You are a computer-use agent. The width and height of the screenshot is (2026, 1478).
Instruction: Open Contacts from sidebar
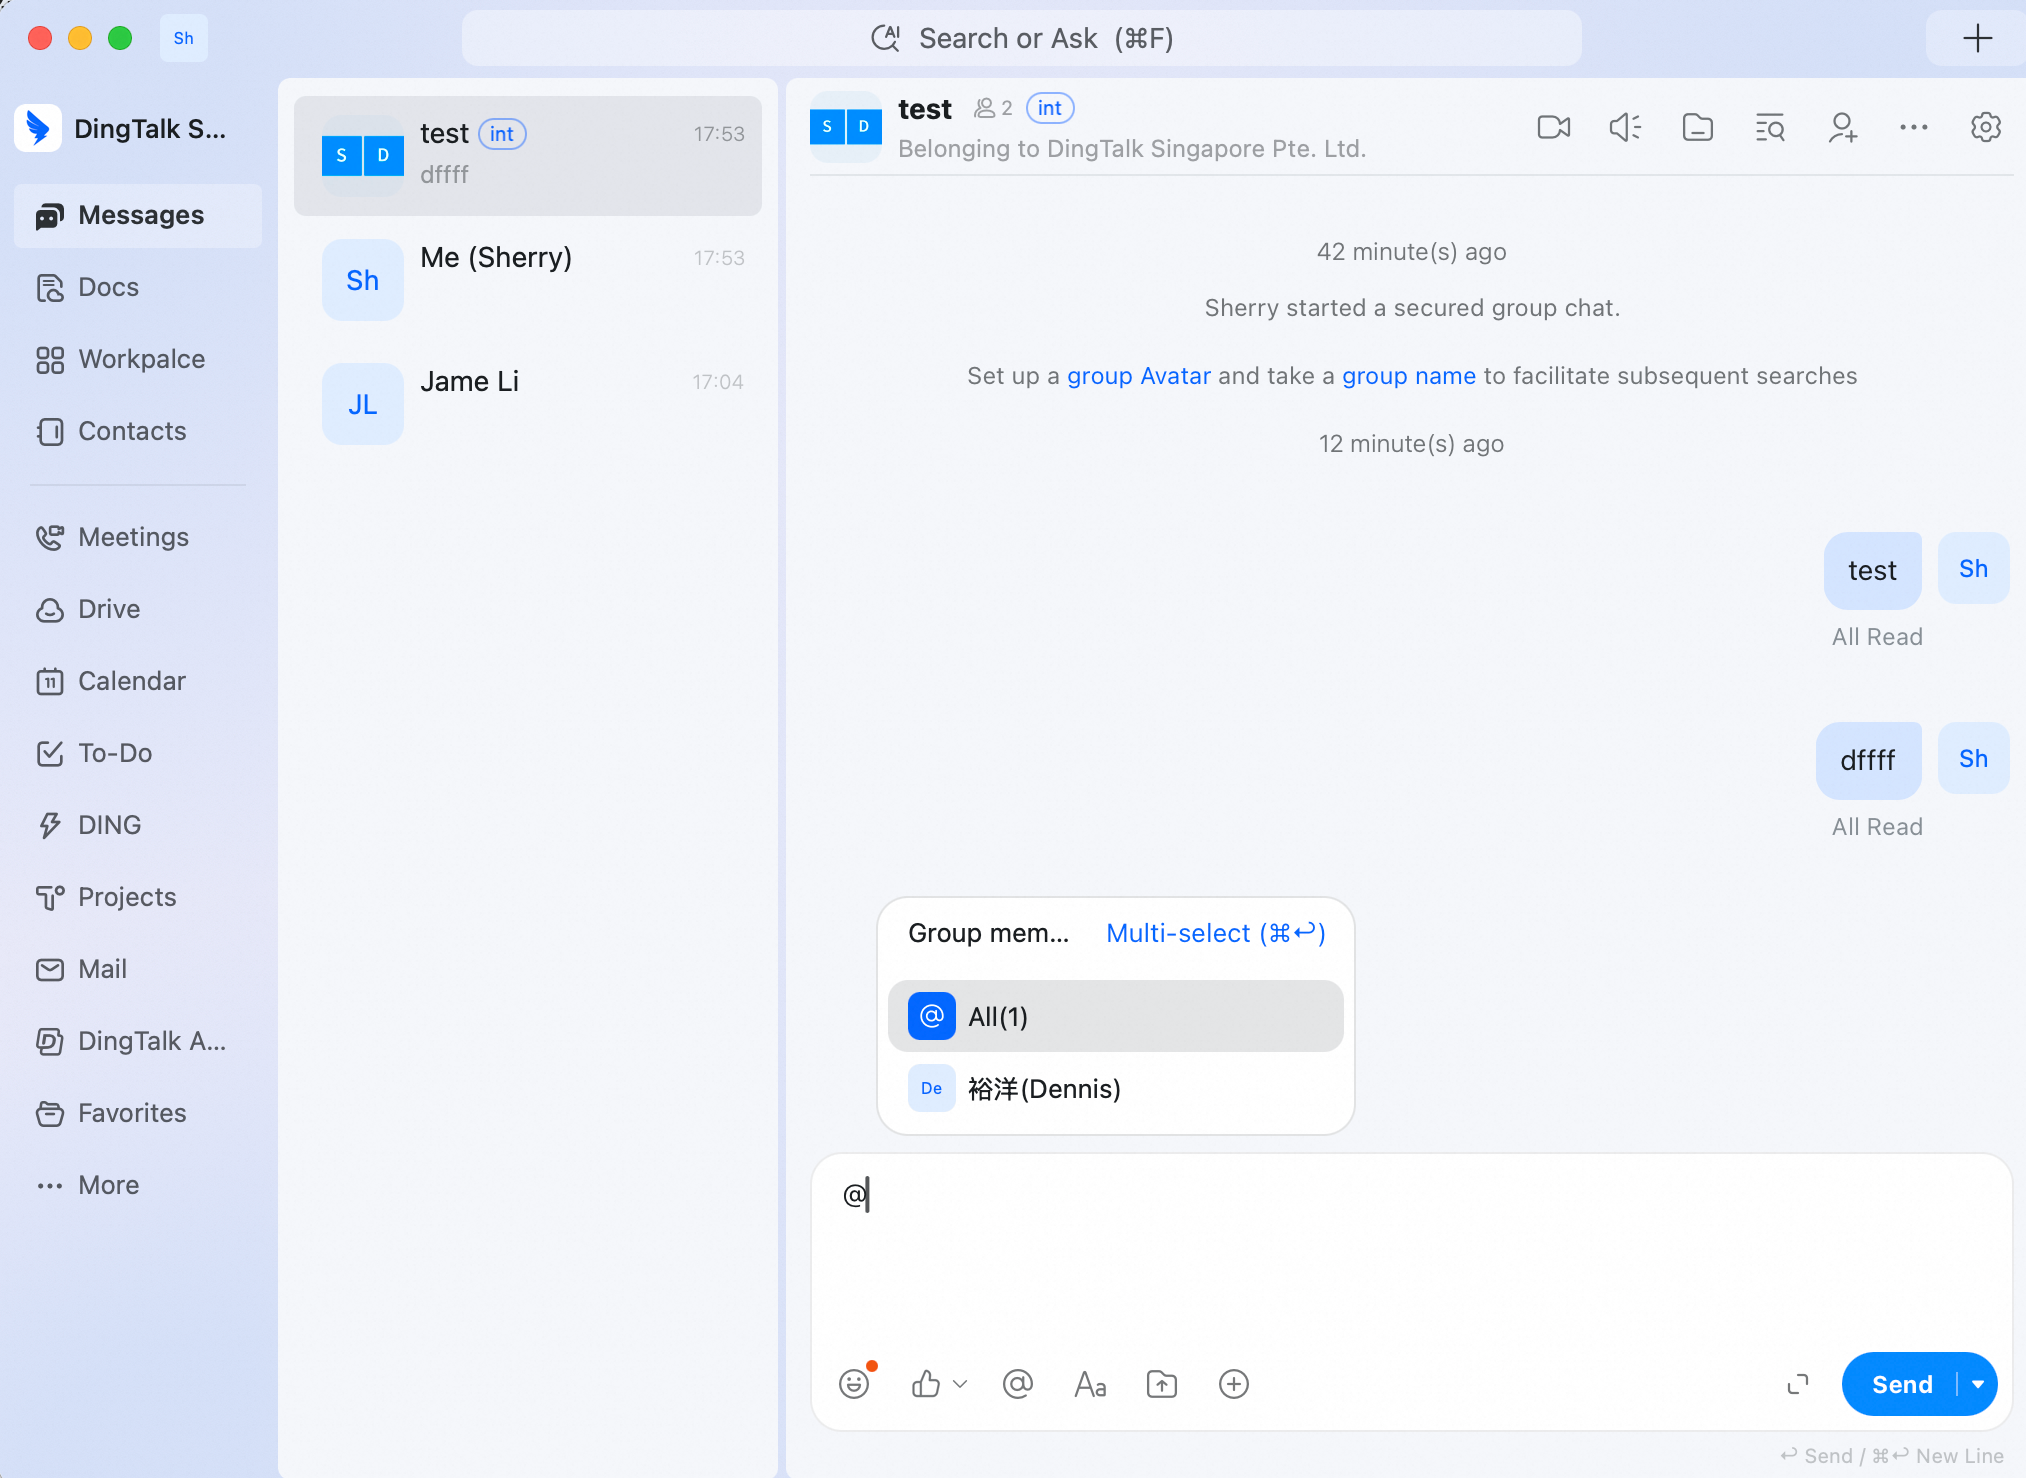tap(138, 431)
